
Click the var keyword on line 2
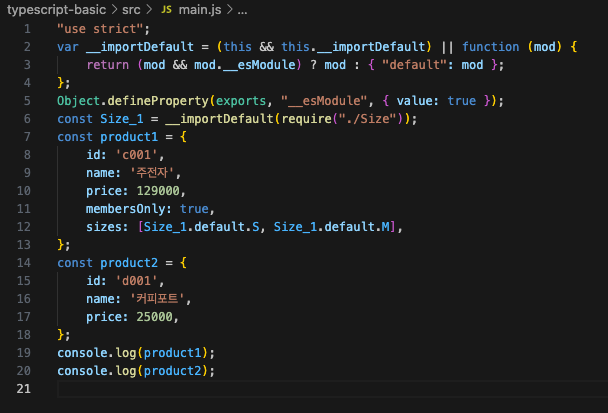(68, 47)
